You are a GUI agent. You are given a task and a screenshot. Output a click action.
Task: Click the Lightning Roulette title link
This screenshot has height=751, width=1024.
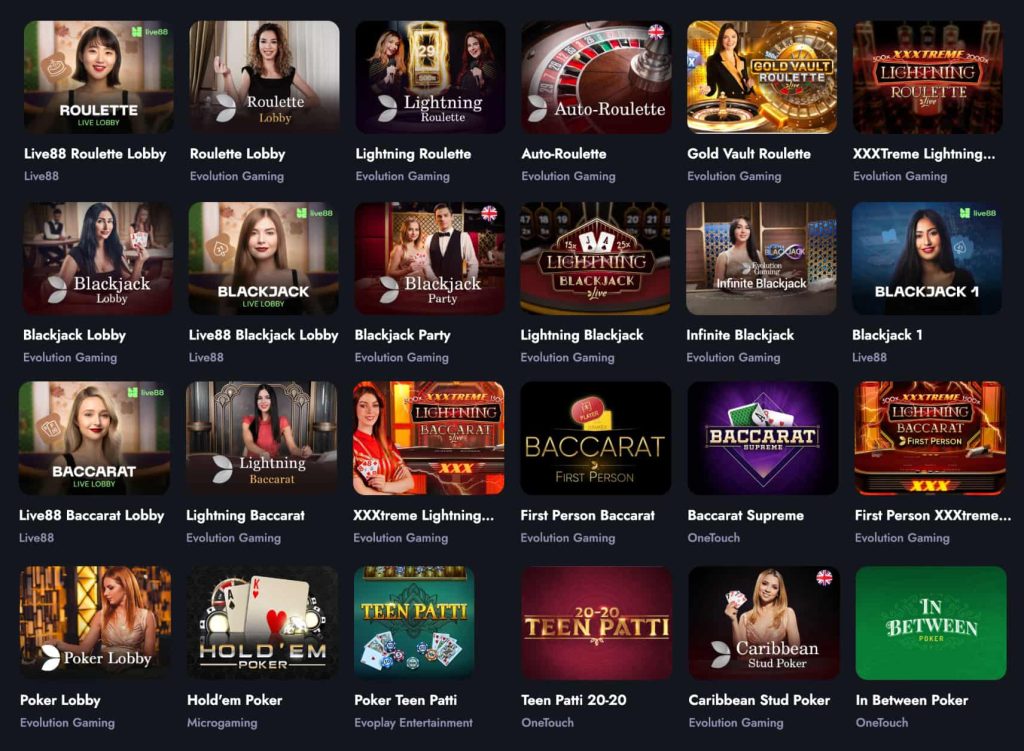click(x=413, y=154)
